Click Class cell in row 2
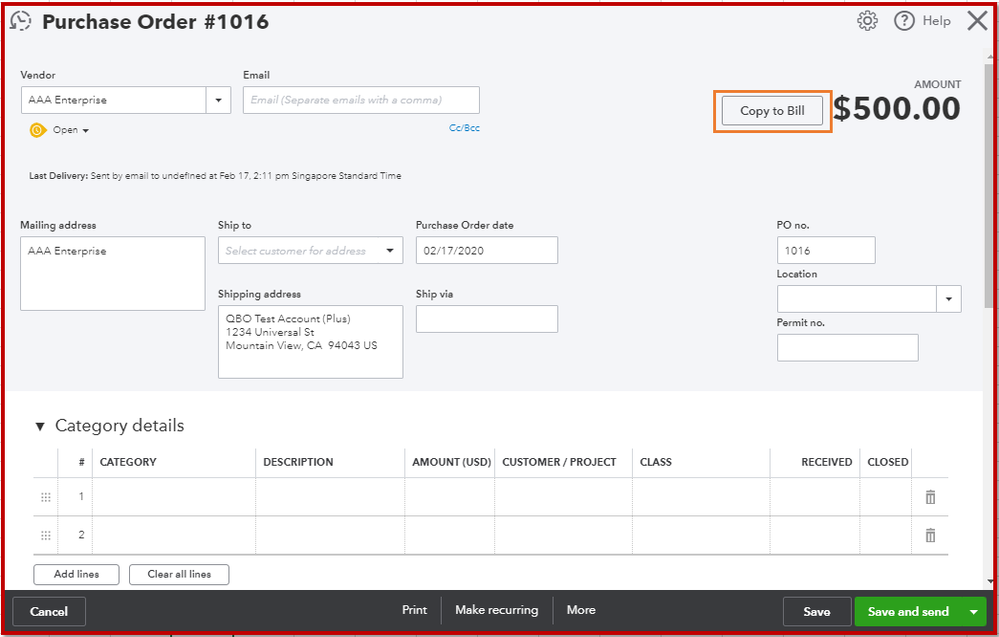The image size is (999, 637). [701, 535]
